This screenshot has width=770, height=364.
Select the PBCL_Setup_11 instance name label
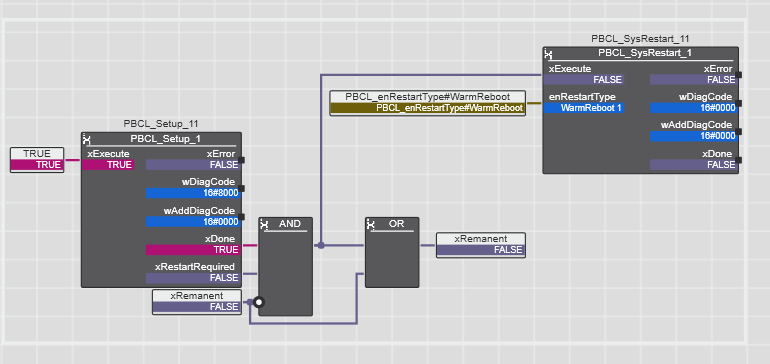[x=161, y=124]
